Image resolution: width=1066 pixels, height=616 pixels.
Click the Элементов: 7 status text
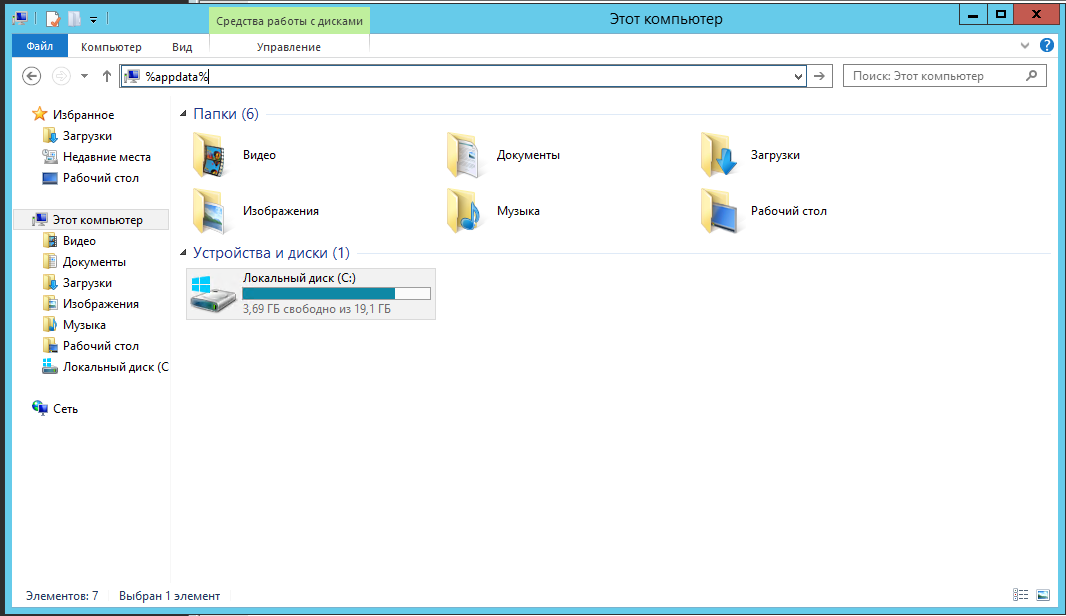coord(62,596)
